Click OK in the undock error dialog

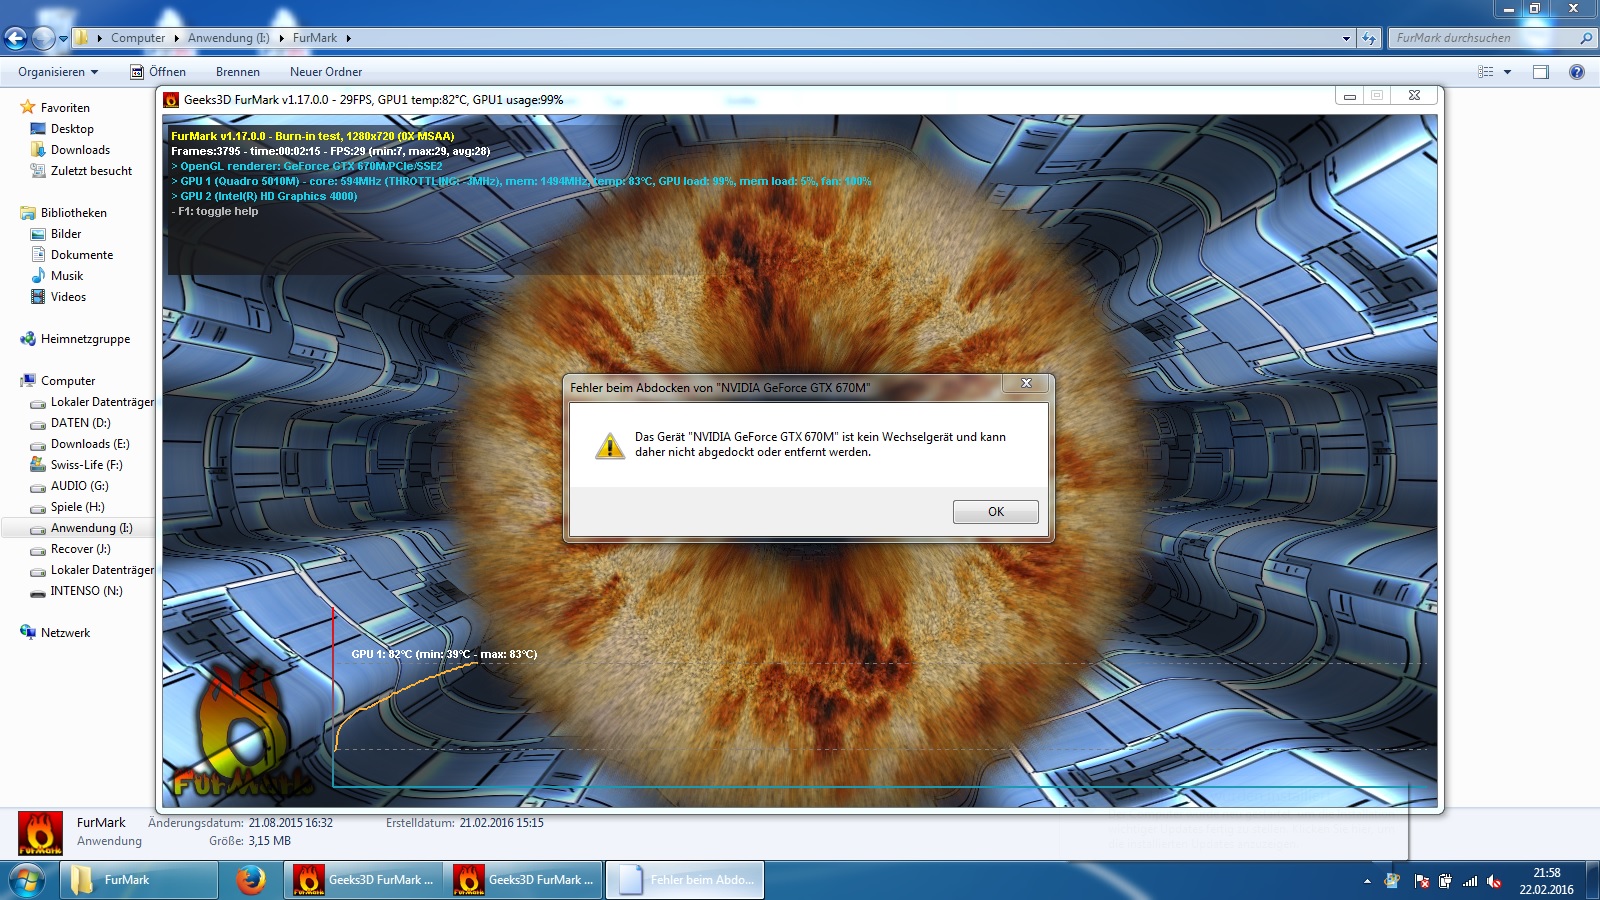tap(995, 512)
